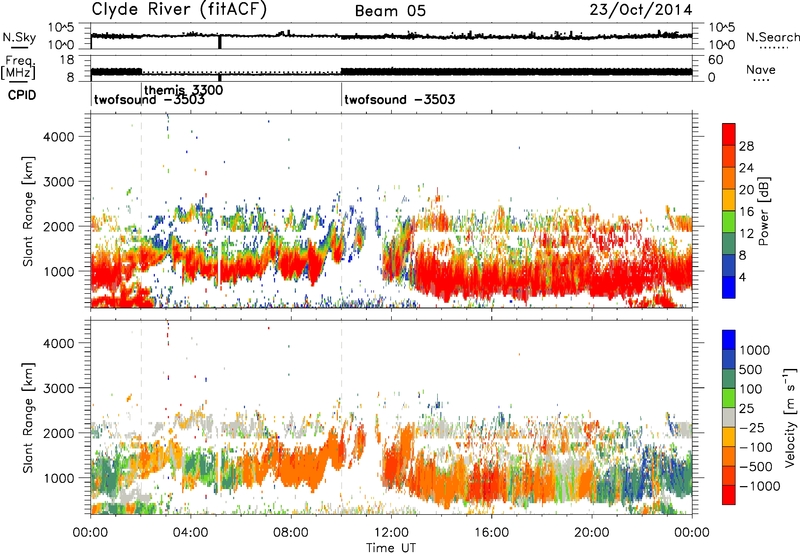Image resolution: width=800 pixels, height=554 pixels.
Task: Click the "28" tick on Power color bar
Action: [746, 146]
